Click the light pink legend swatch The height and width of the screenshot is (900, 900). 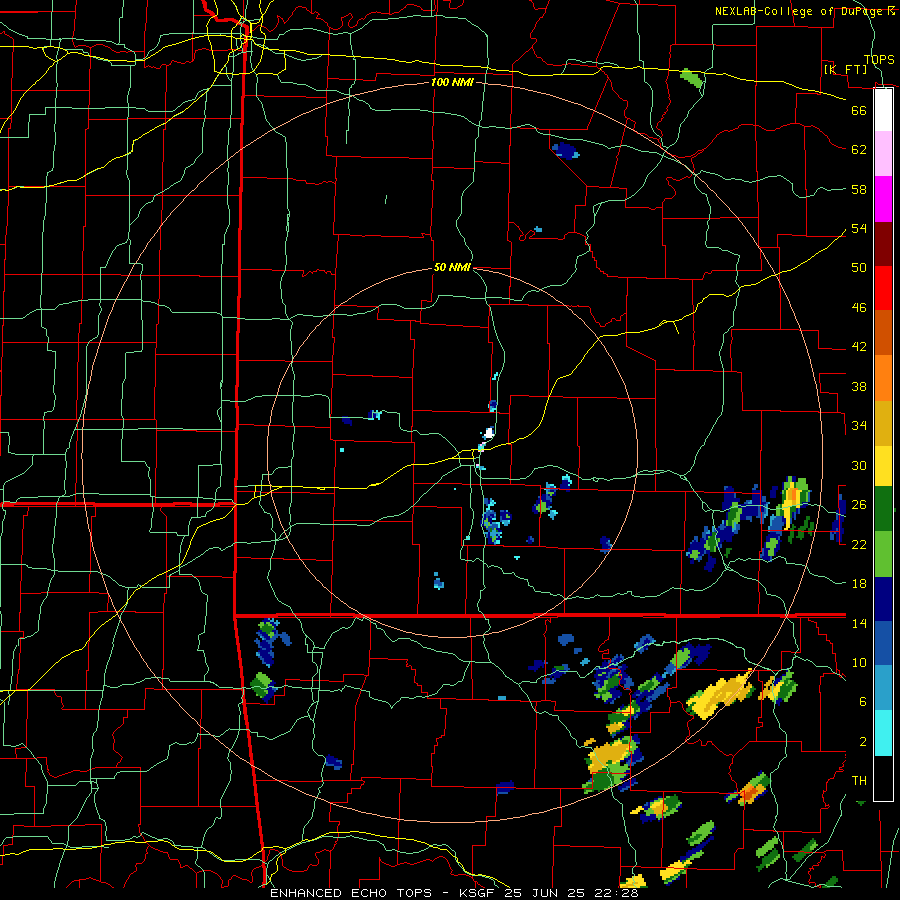(x=883, y=154)
